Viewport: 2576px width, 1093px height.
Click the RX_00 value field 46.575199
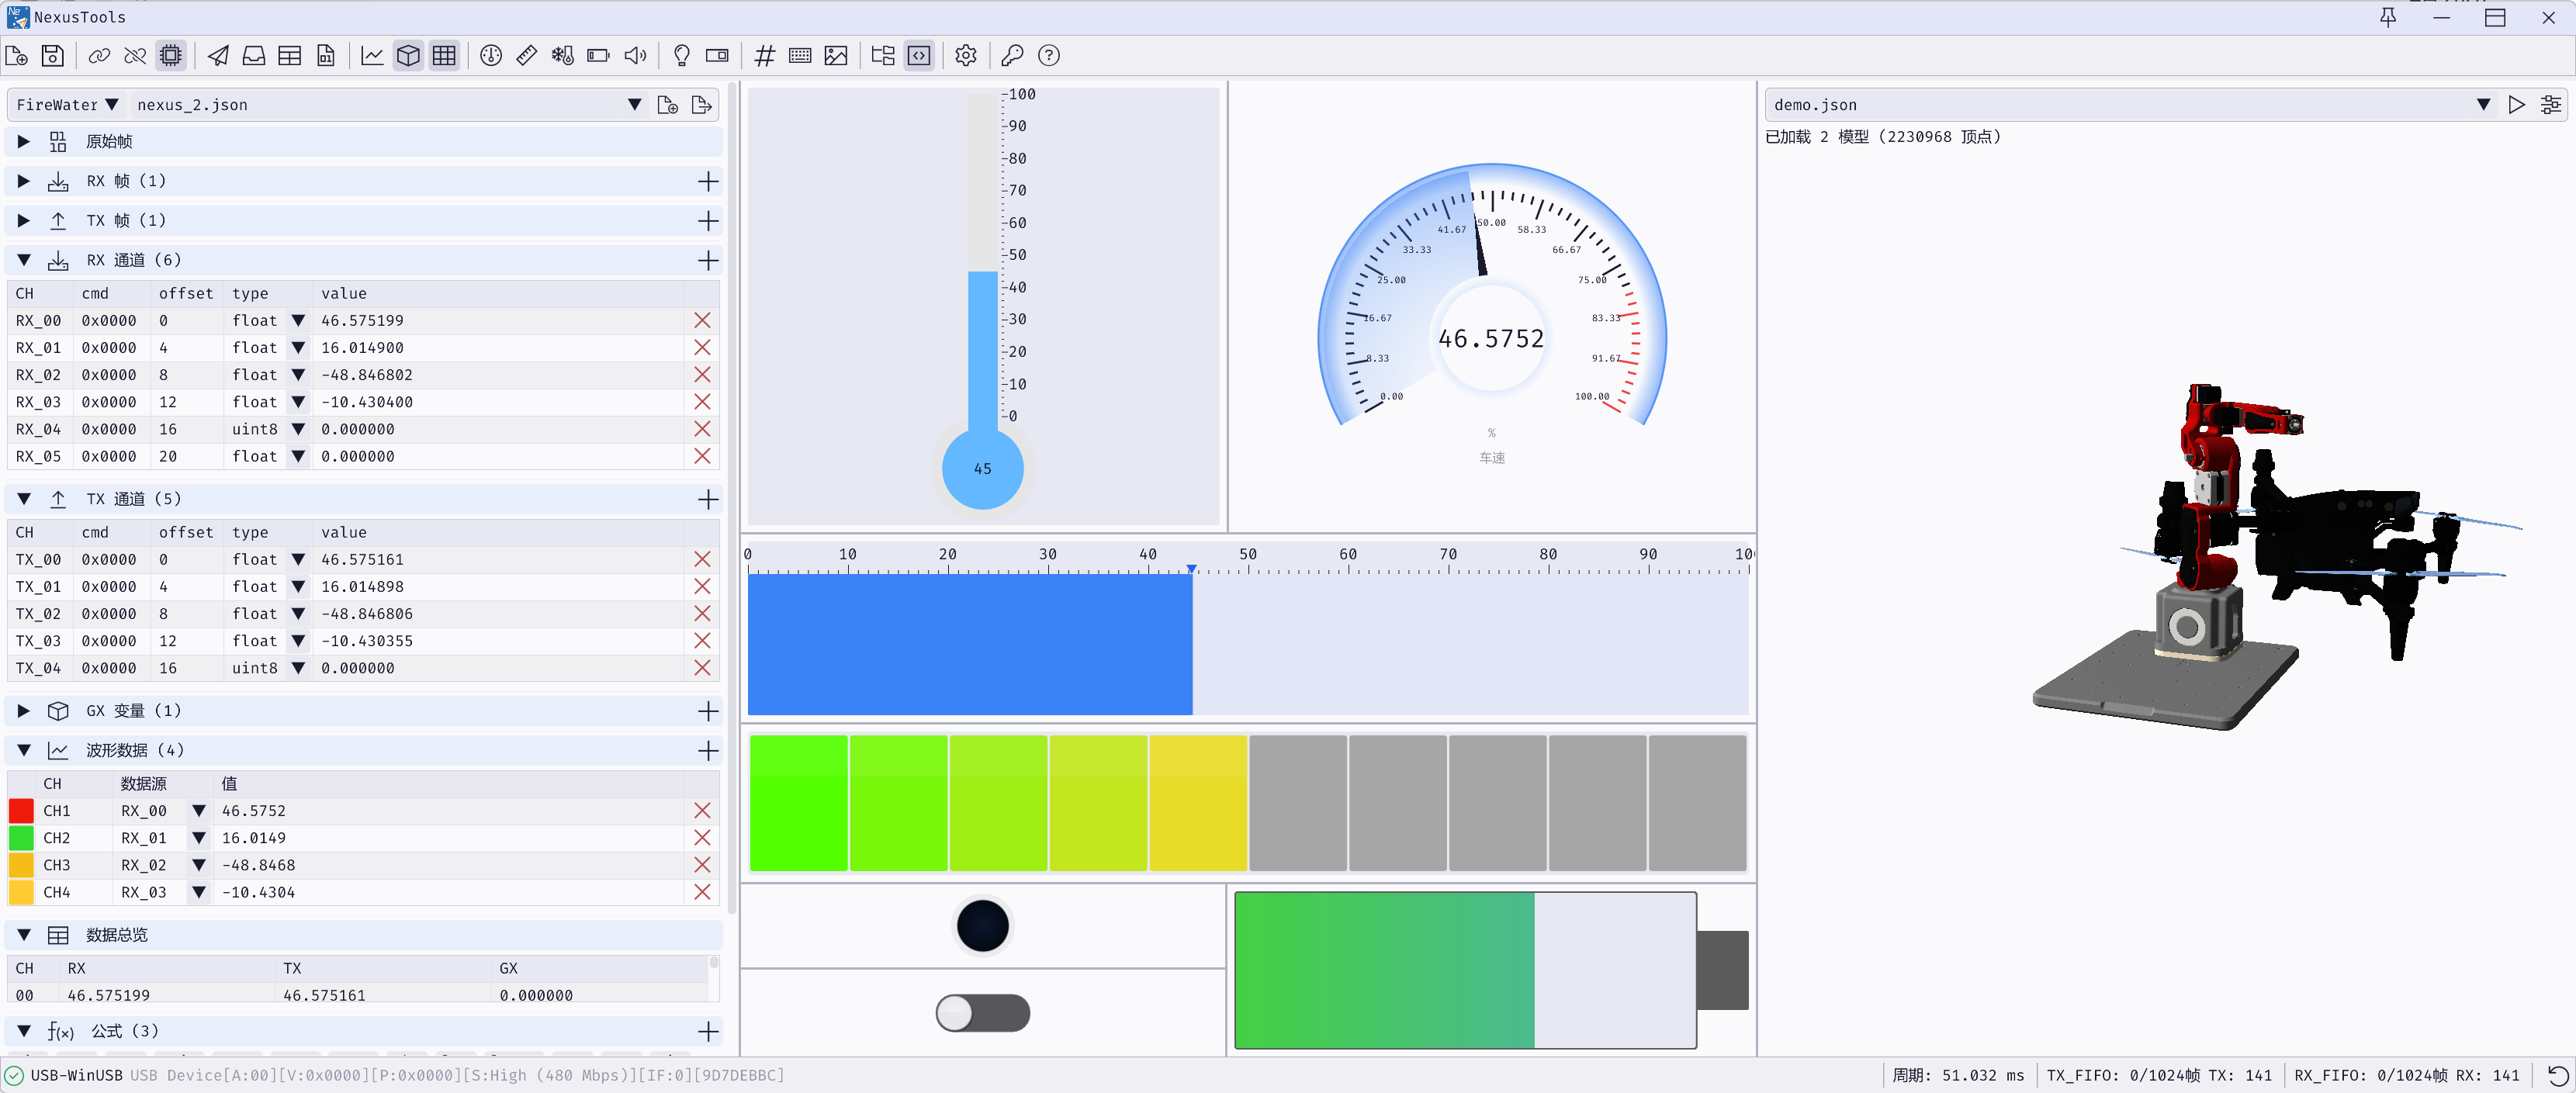pyautogui.click(x=362, y=321)
